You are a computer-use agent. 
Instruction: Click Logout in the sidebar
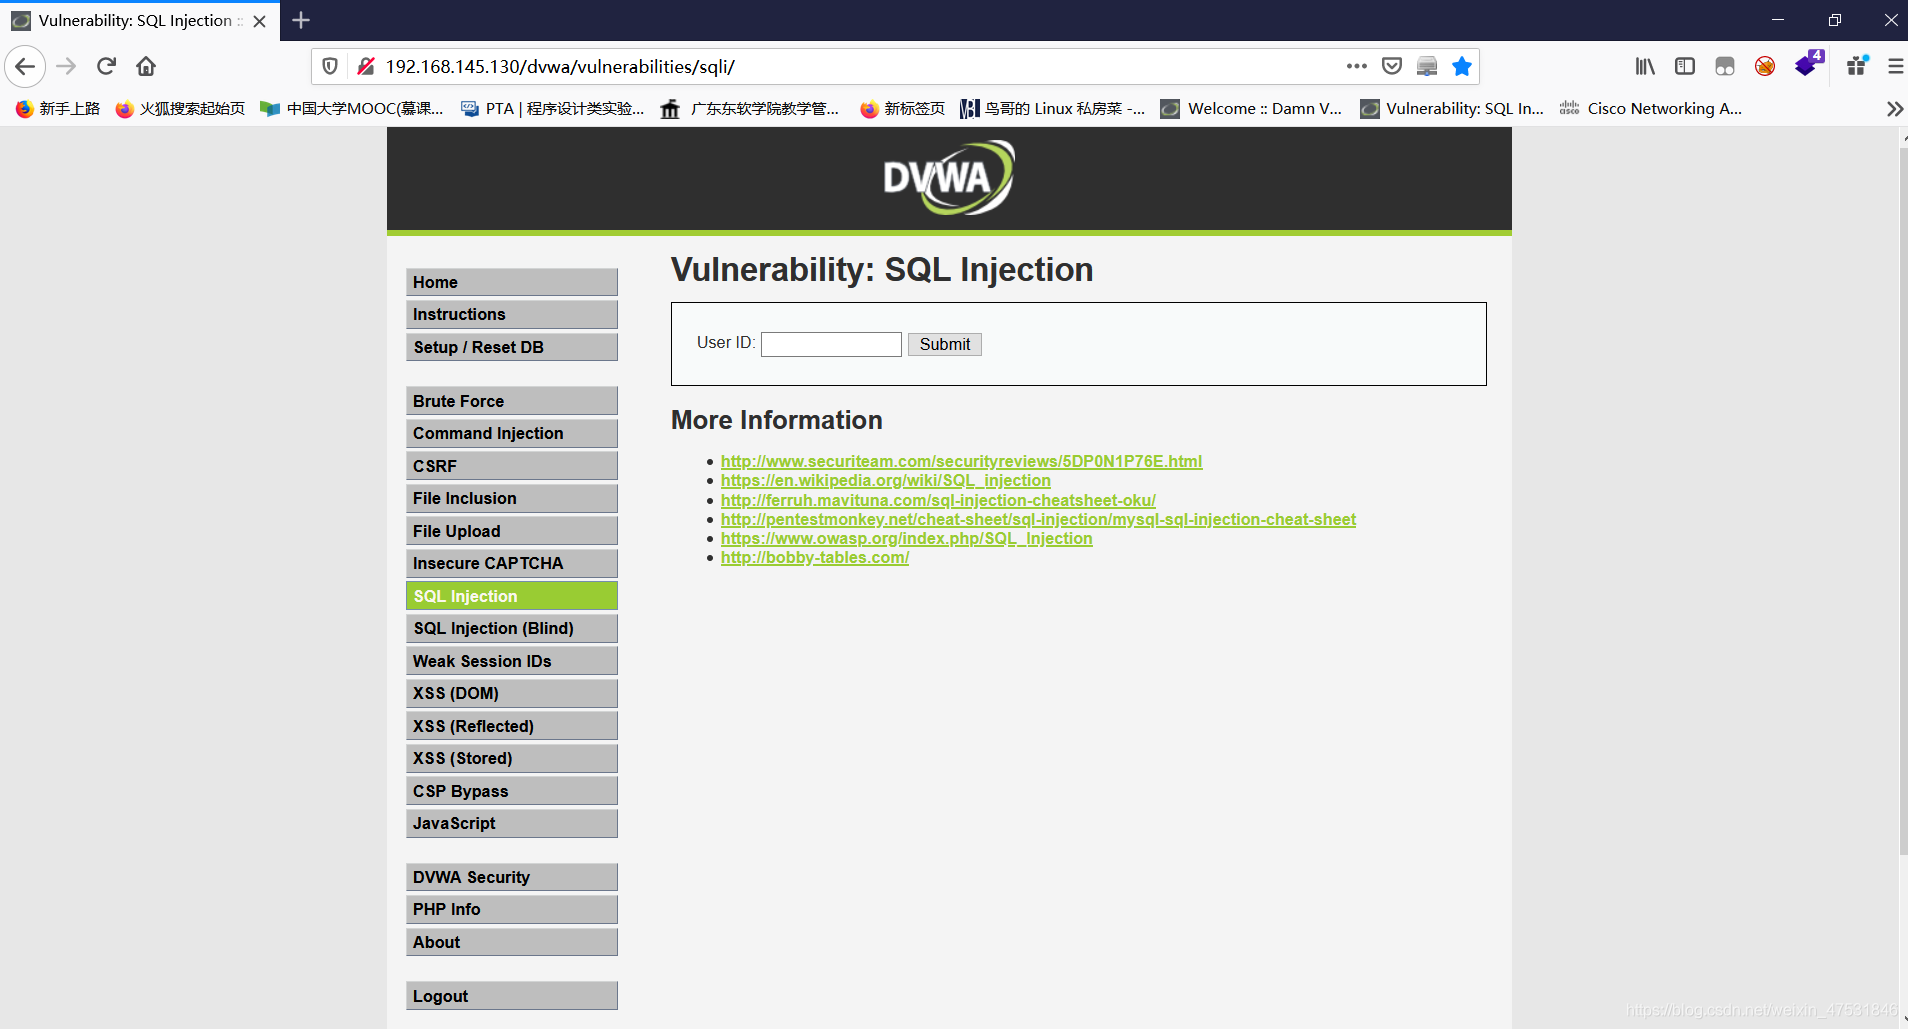(x=512, y=996)
